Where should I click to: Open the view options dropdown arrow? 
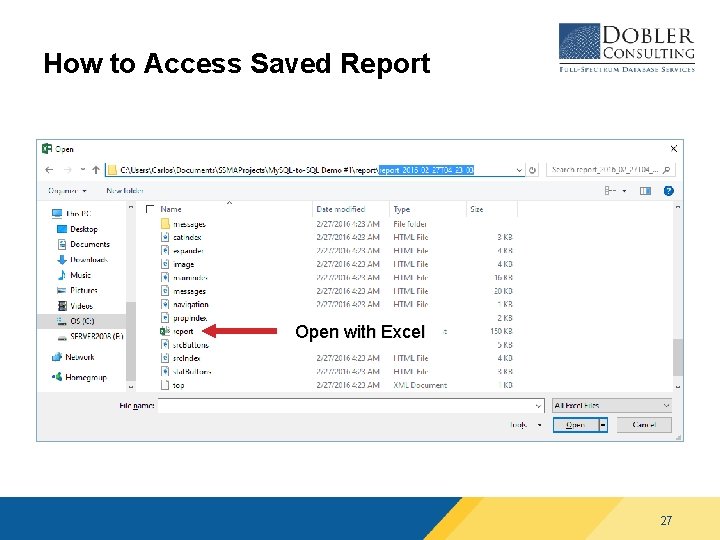point(624,191)
